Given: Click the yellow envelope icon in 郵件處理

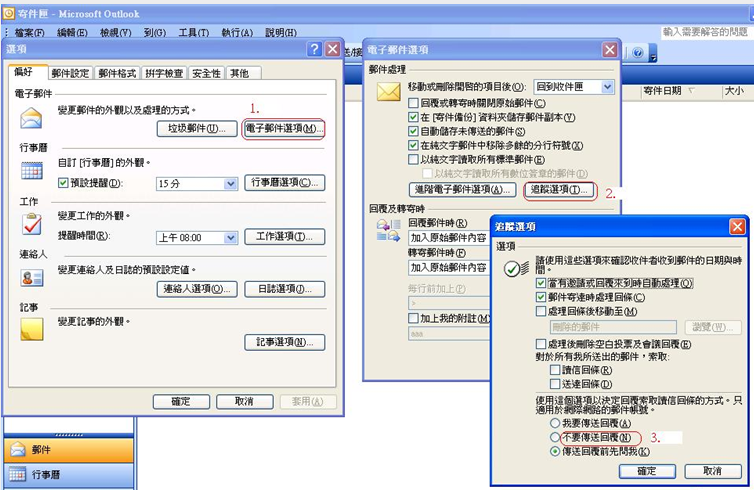Looking at the screenshot, I should (389, 91).
